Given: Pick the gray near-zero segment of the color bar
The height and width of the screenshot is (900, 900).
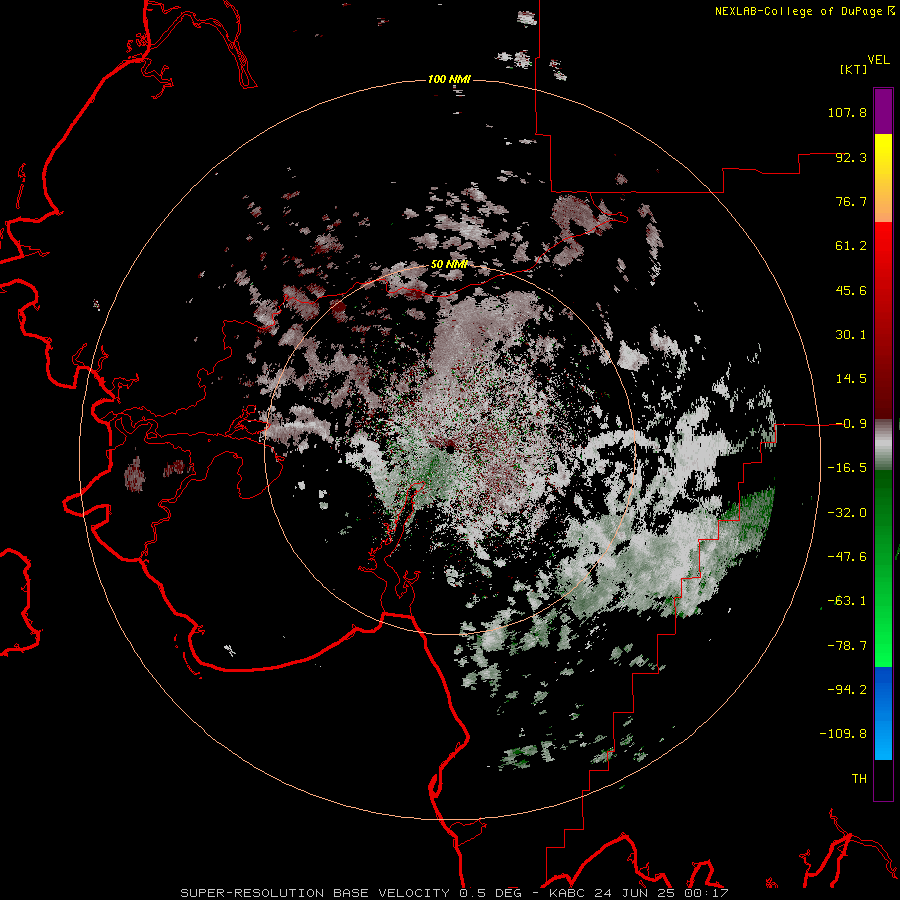Looking at the screenshot, I should pyautogui.click(x=883, y=445).
